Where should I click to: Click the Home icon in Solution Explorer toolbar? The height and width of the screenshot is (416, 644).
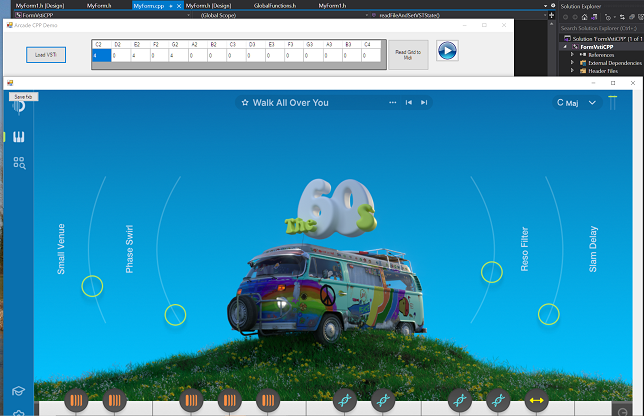click(584, 17)
